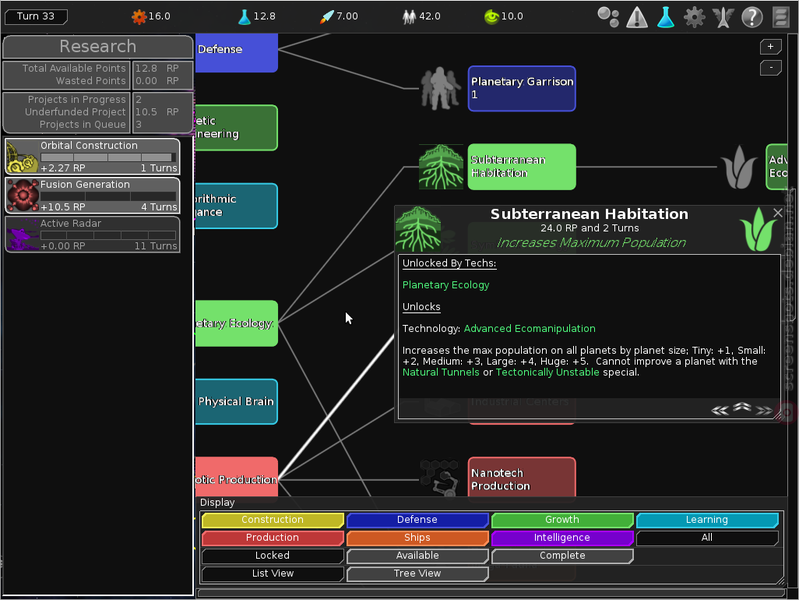
Task: Close the Subterranean Habitation popup
Action: tap(778, 213)
